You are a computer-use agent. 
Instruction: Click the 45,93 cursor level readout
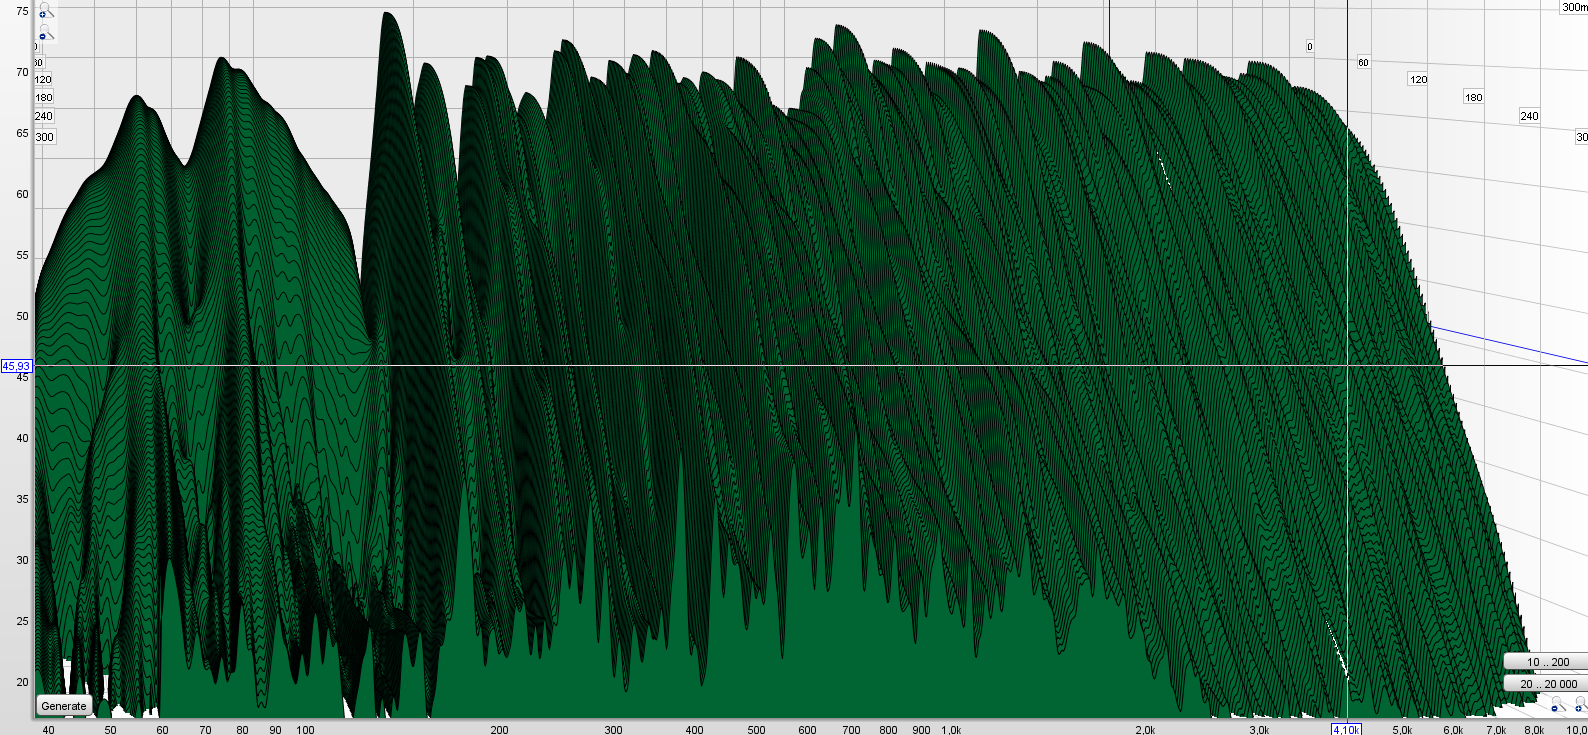pyautogui.click(x=16, y=366)
